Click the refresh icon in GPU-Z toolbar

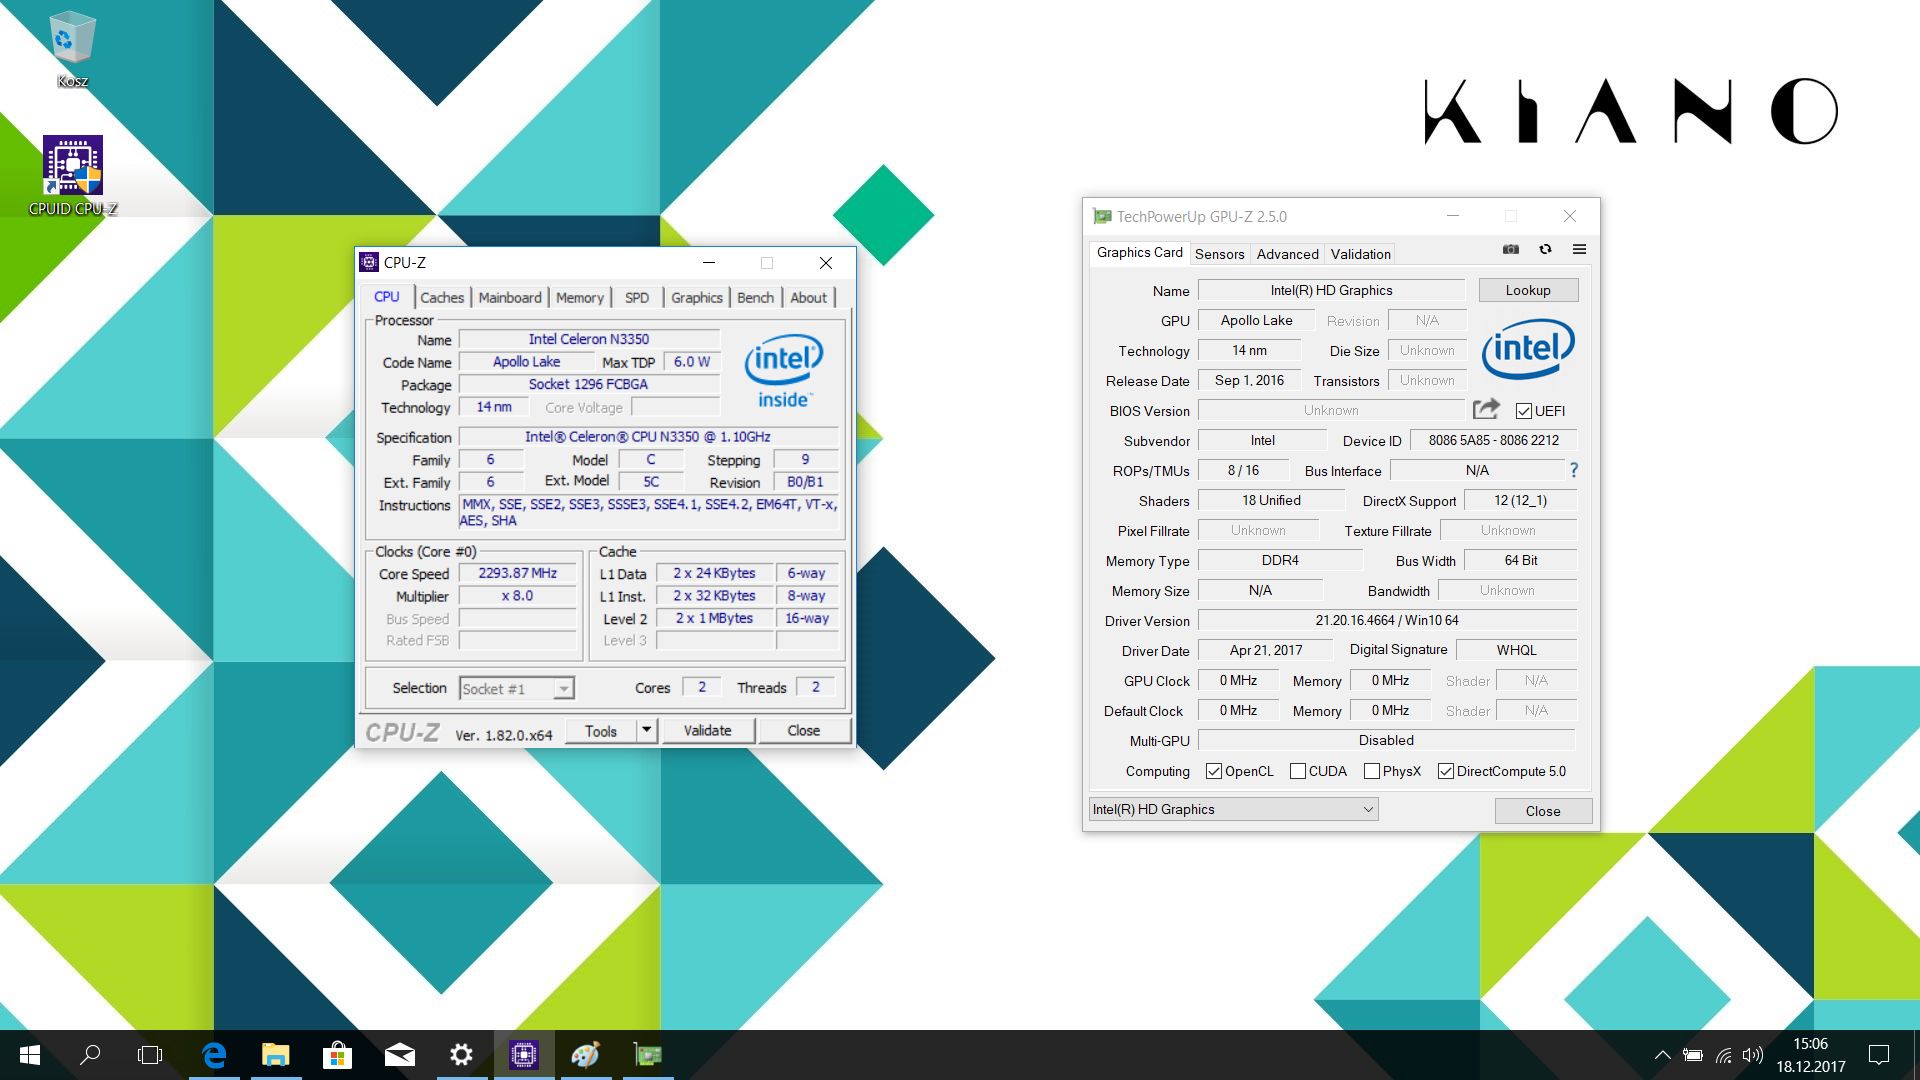coord(1545,249)
